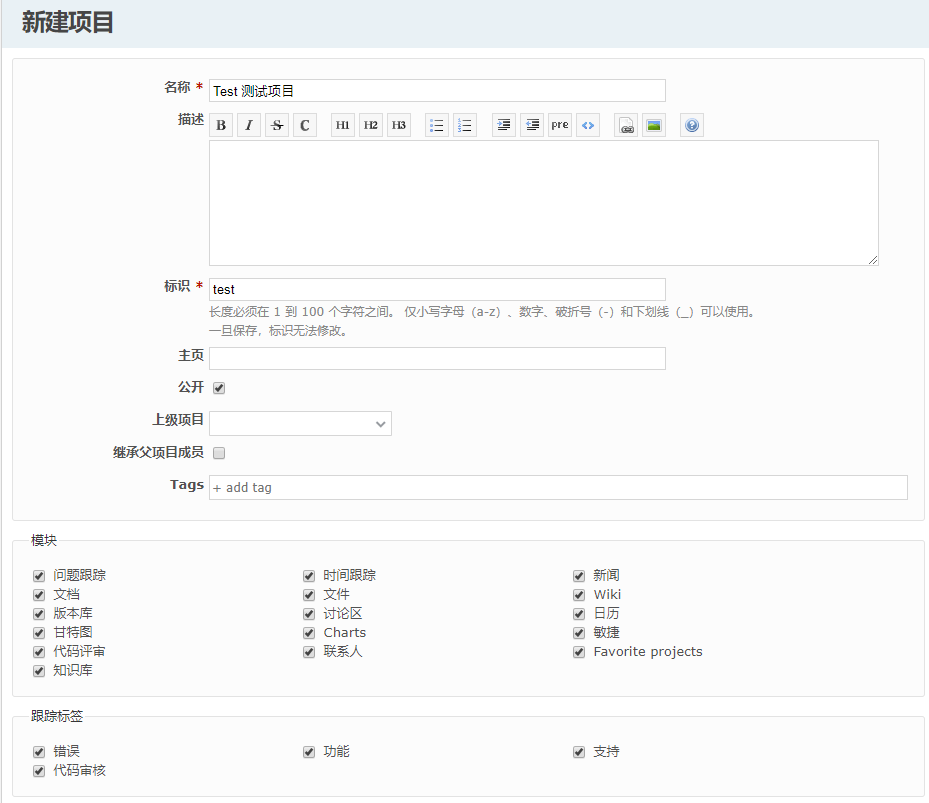
Task: Open the 上级项目 dropdown
Action: tap(300, 424)
